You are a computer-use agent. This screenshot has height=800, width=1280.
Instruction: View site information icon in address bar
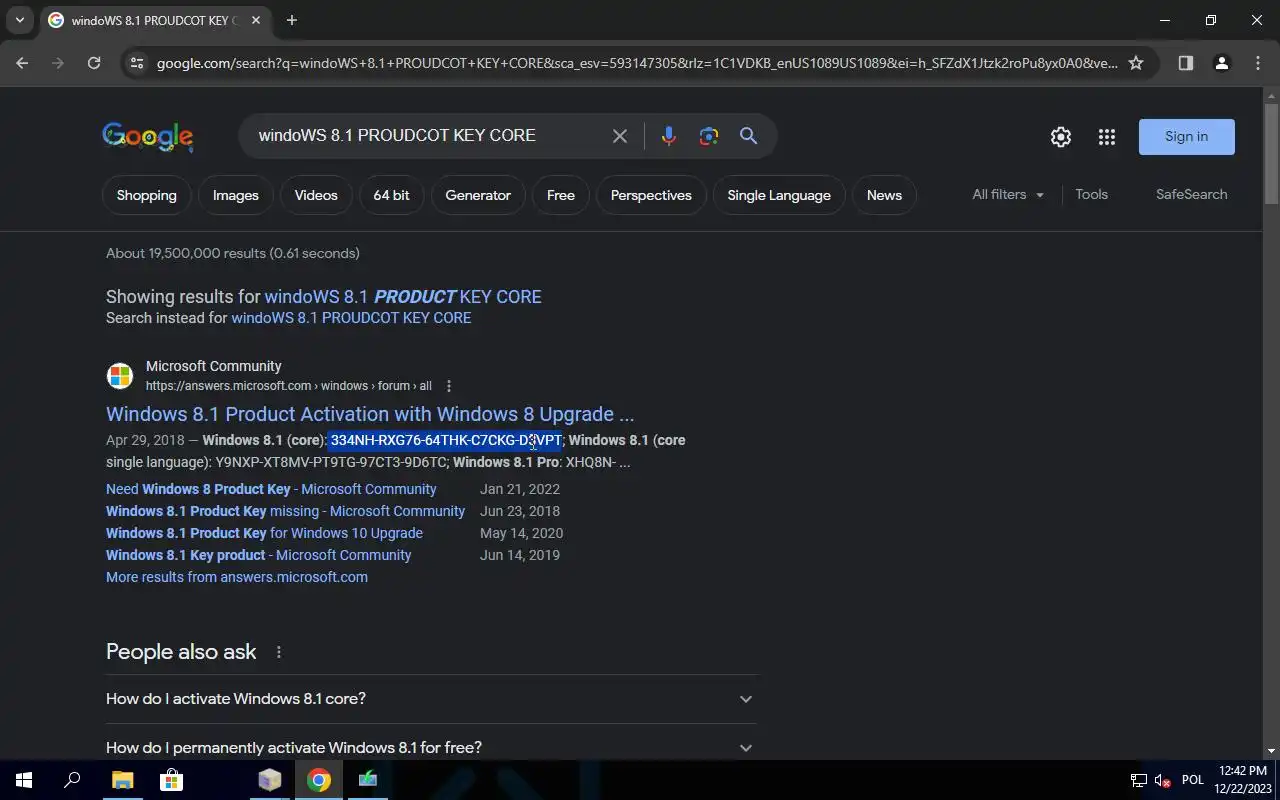(137, 63)
